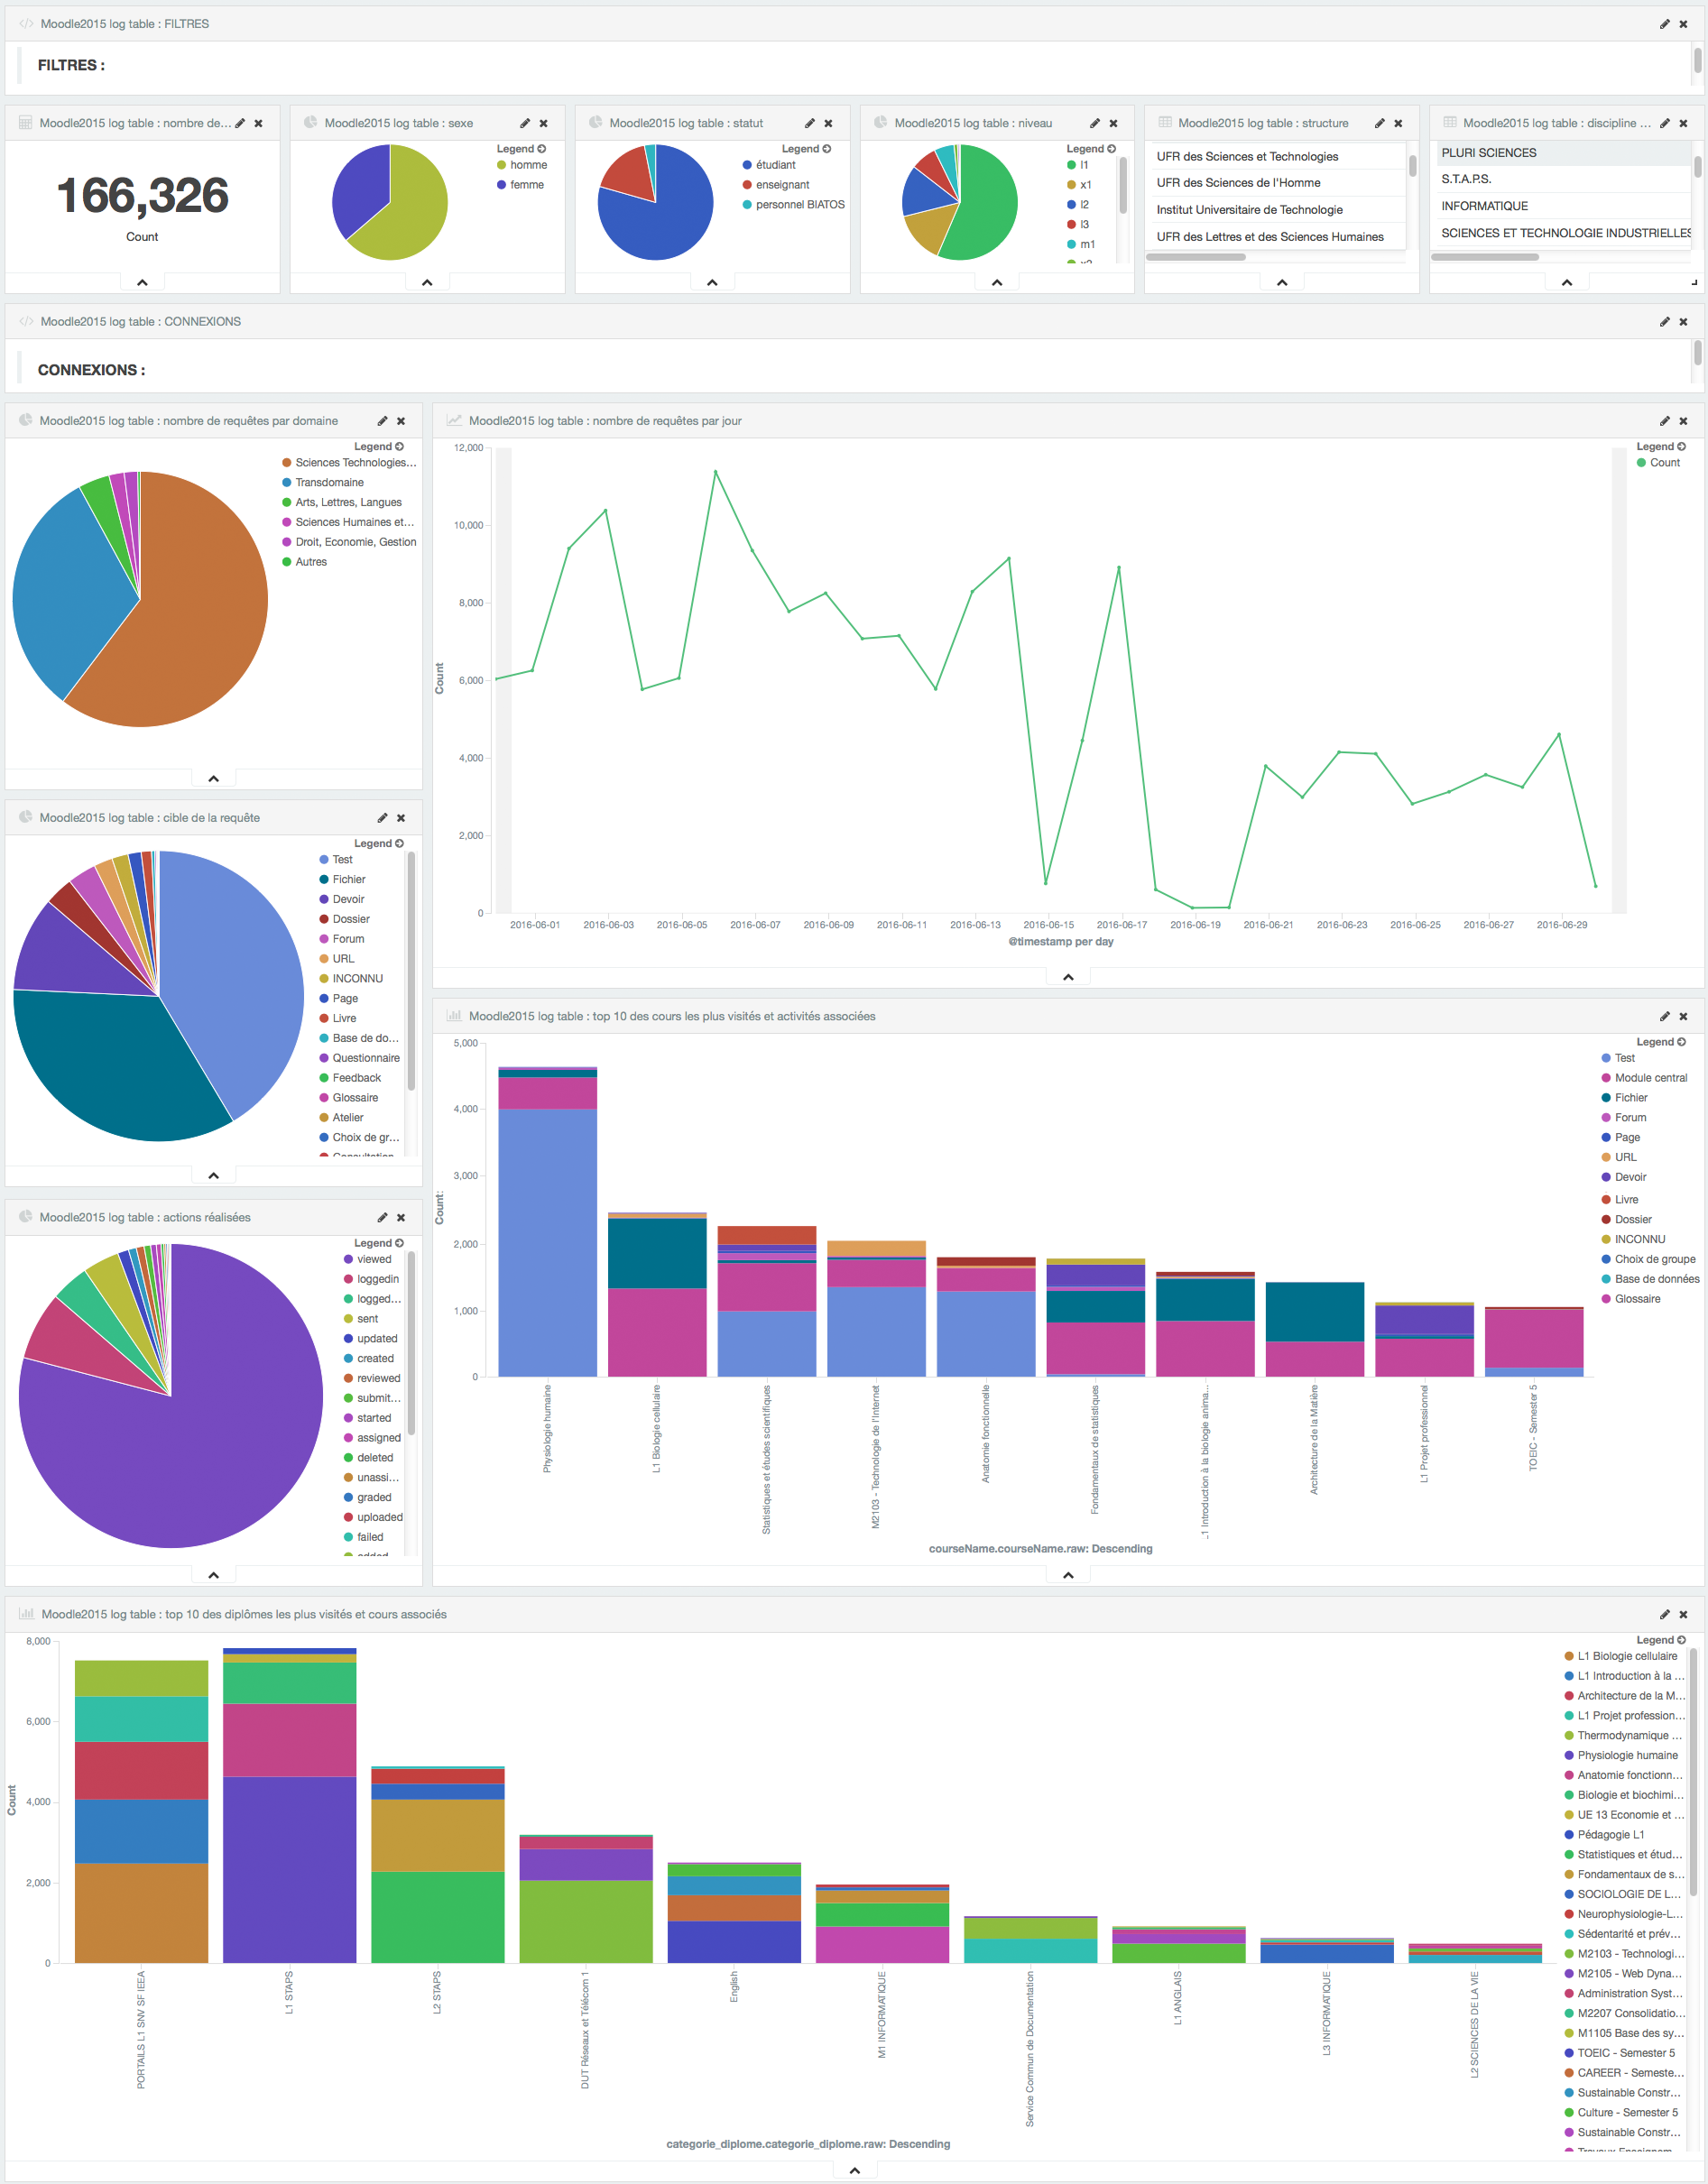Expand the spy panel under requêtes par jour
This screenshot has width=1708, height=2184.
[x=1068, y=977]
